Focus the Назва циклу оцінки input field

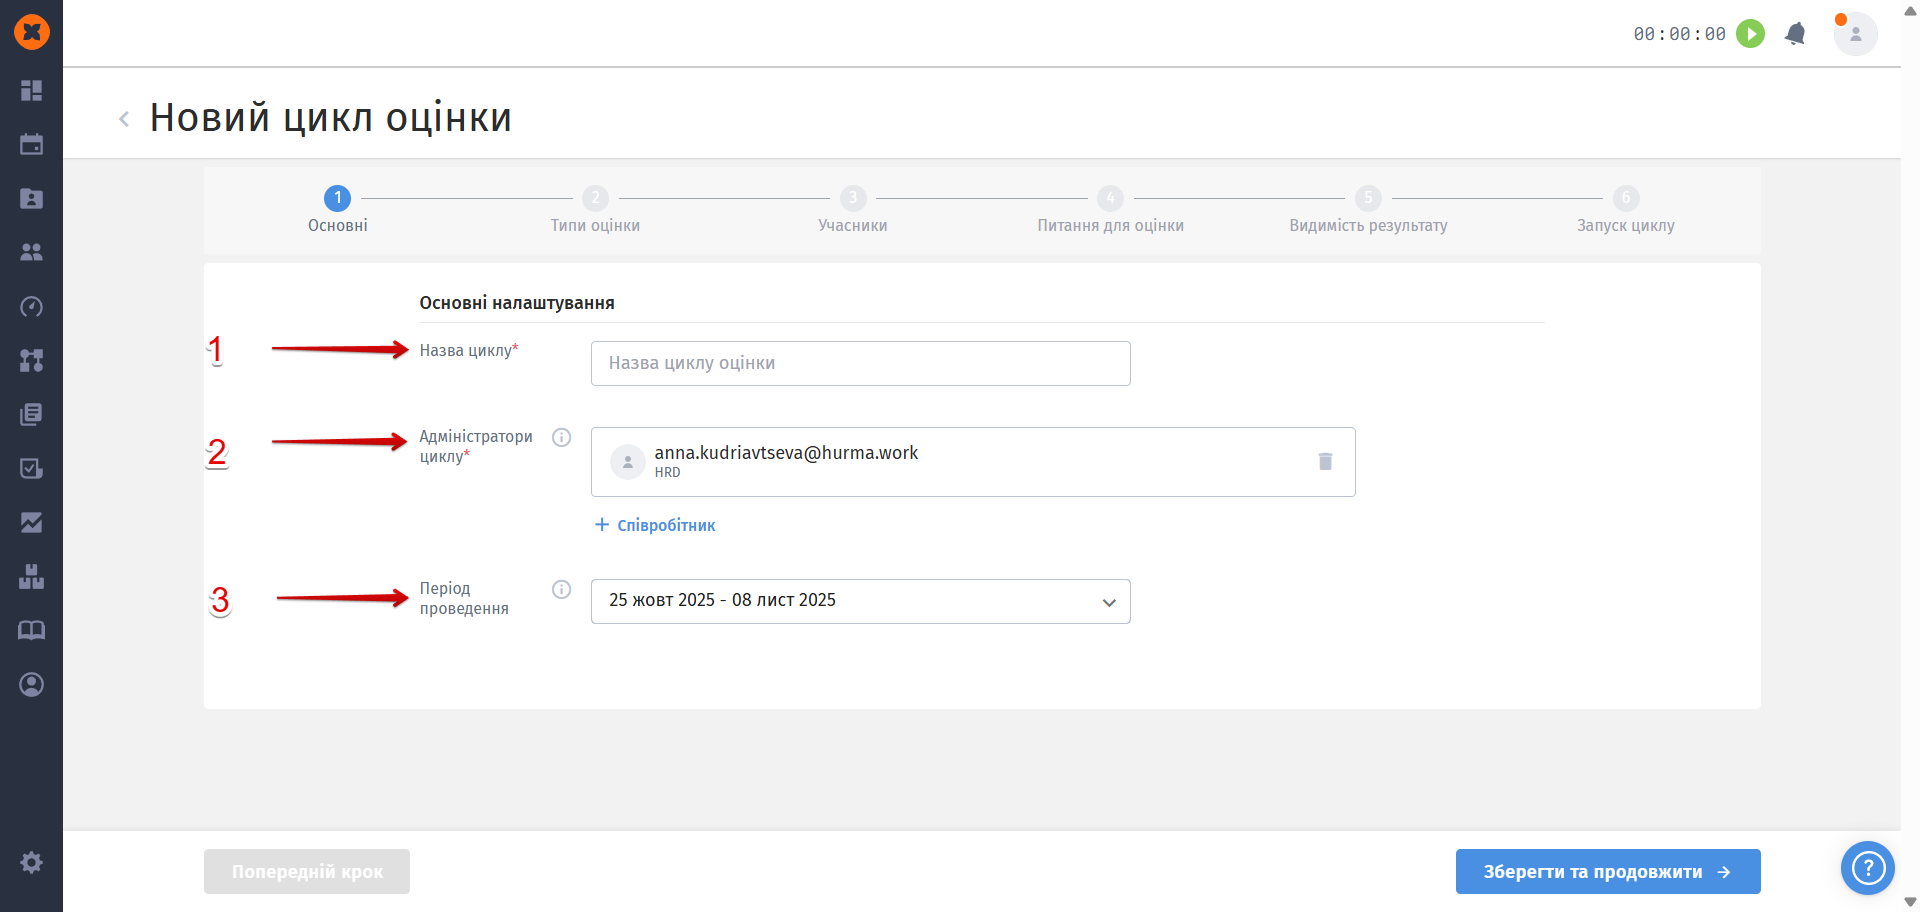(861, 363)
